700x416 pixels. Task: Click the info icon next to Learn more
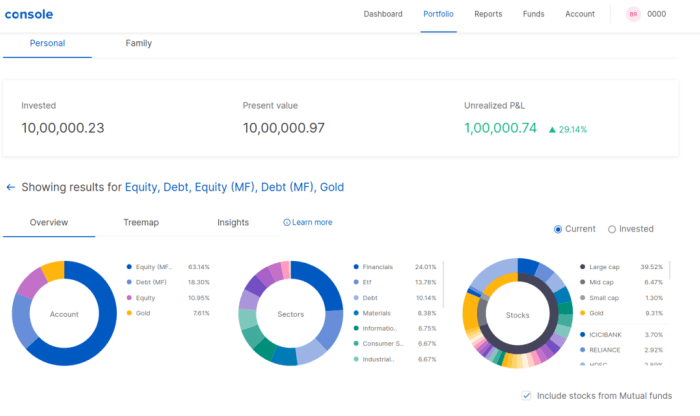point(287,222)
